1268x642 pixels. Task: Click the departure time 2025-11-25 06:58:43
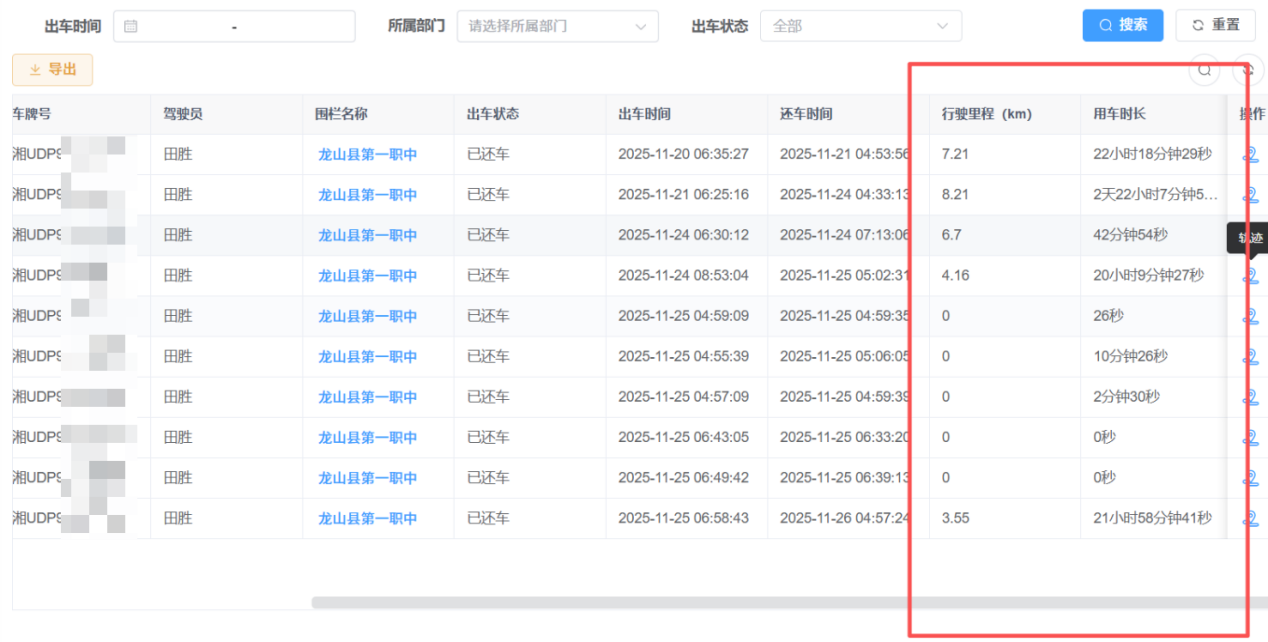[683, 518]
